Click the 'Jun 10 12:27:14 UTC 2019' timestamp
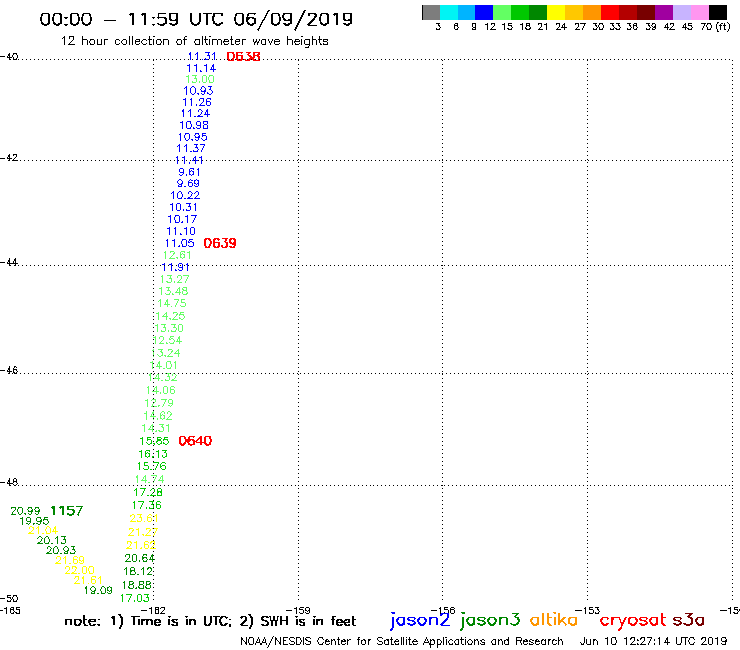The width and height of the screenshot is (740, 650). click(x=654, y=641)
